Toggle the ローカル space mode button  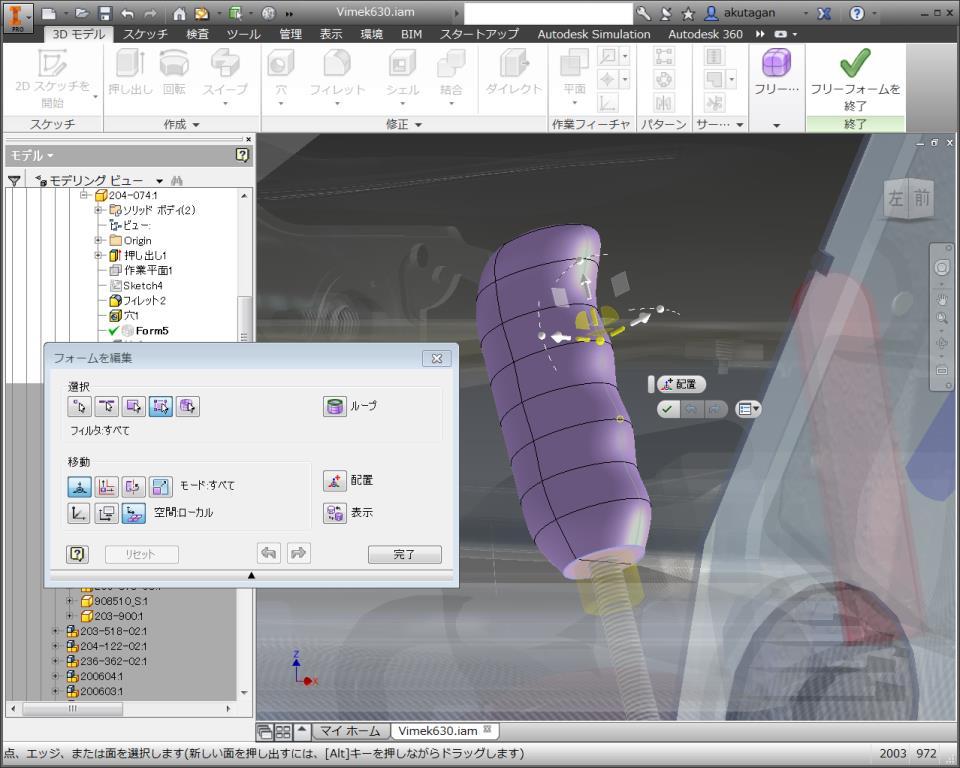click(x=133, y=513)
